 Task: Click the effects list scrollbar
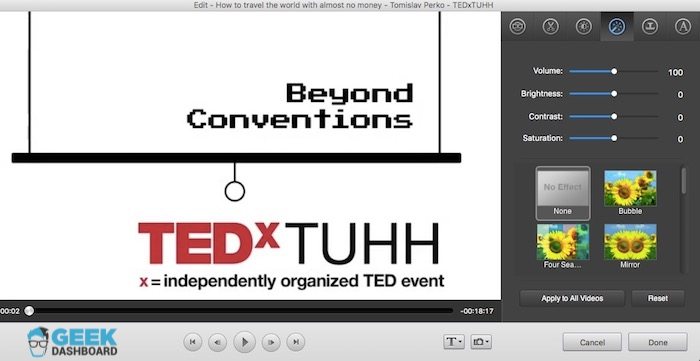pyautogui.click(x=683, y=181)
